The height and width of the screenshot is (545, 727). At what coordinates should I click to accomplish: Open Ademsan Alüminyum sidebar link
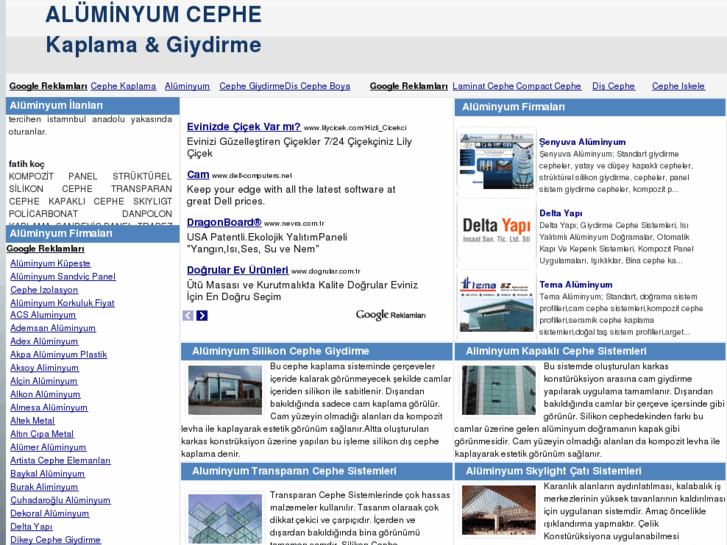(53, 328)
